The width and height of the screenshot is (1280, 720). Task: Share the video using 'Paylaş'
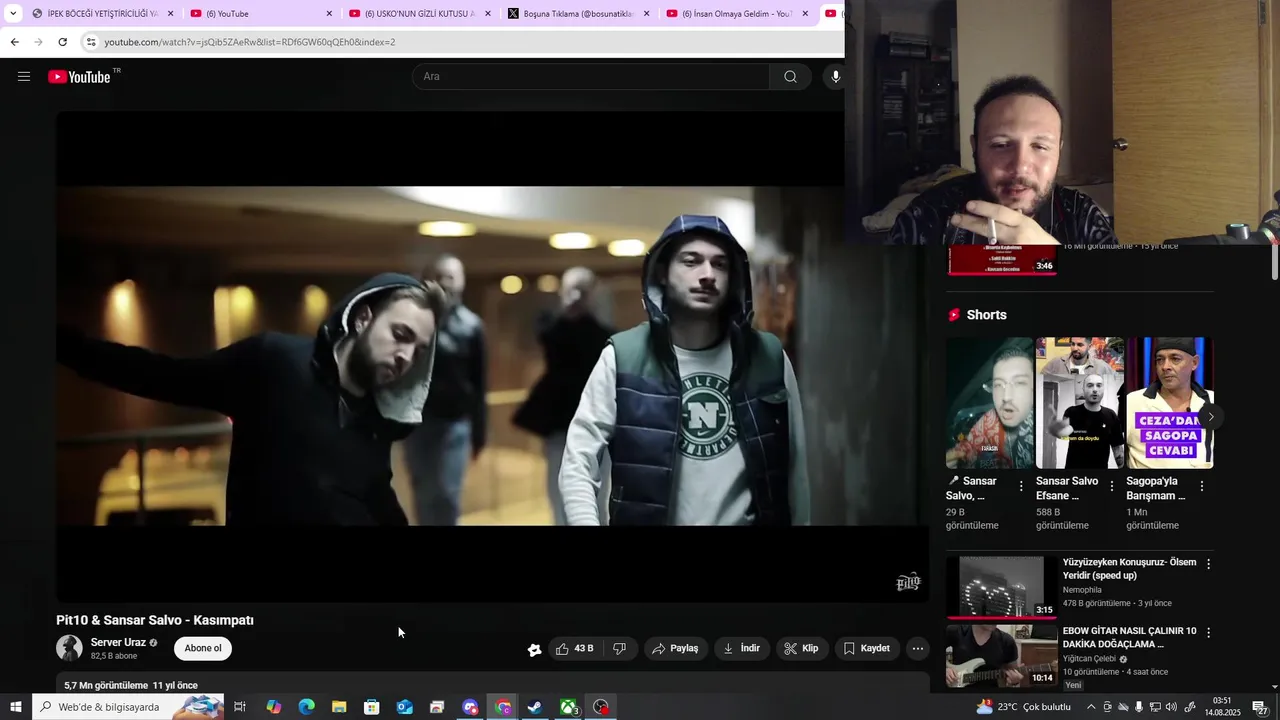click(675, 649)
